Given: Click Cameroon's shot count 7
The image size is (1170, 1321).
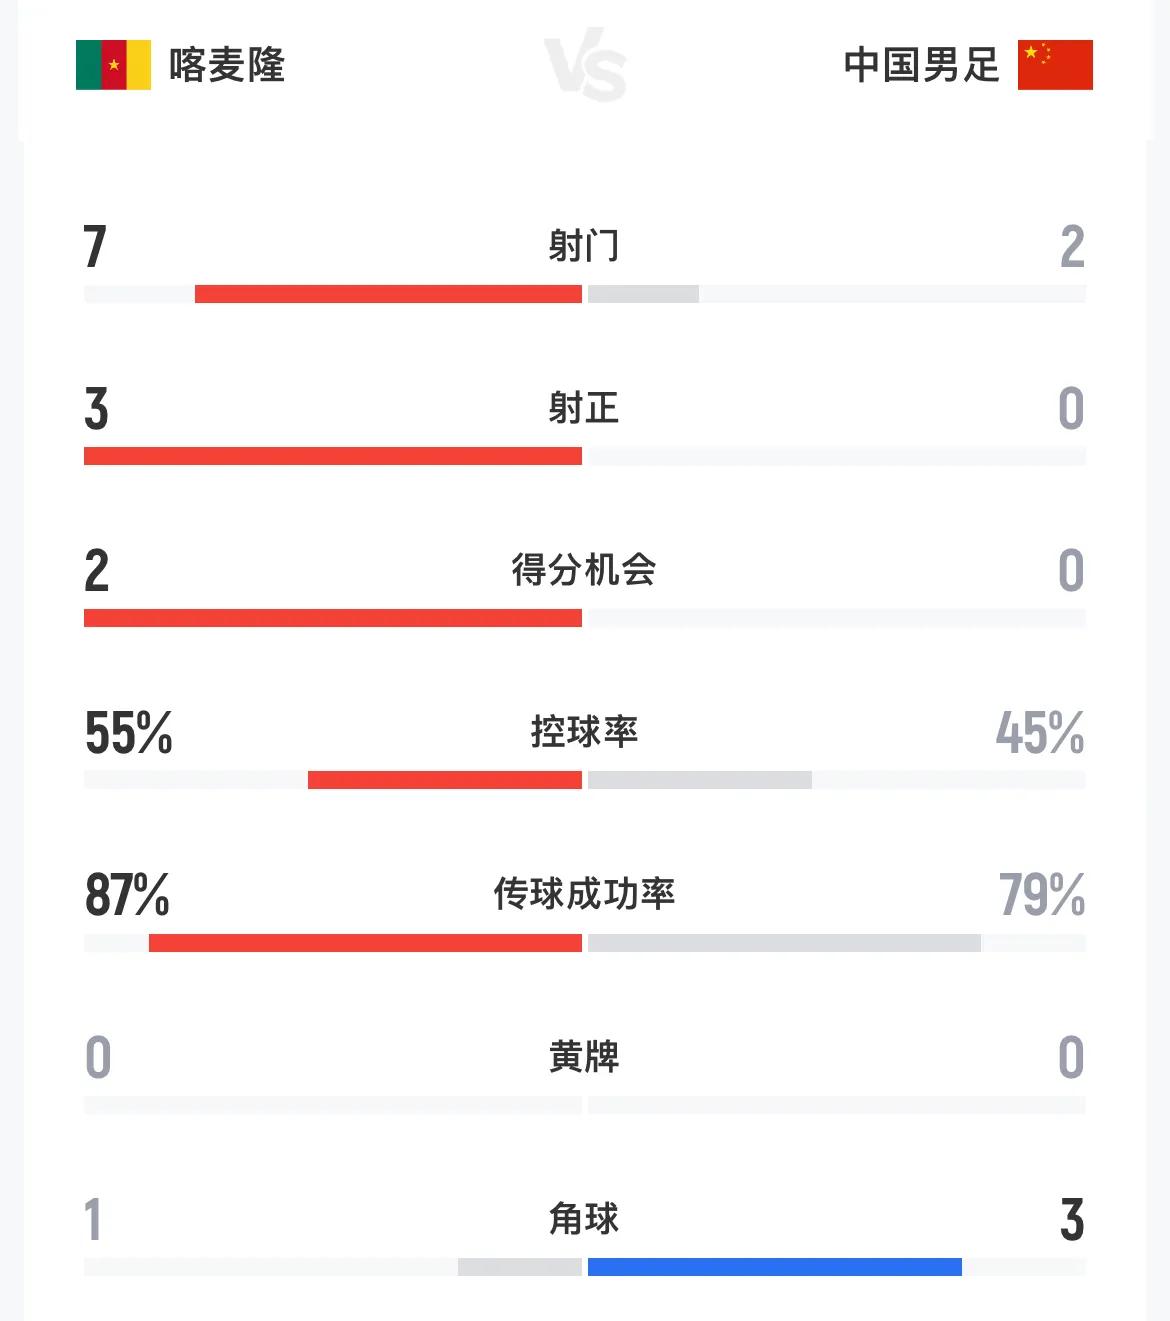Looking at the screenshot, I should point(95,247).
